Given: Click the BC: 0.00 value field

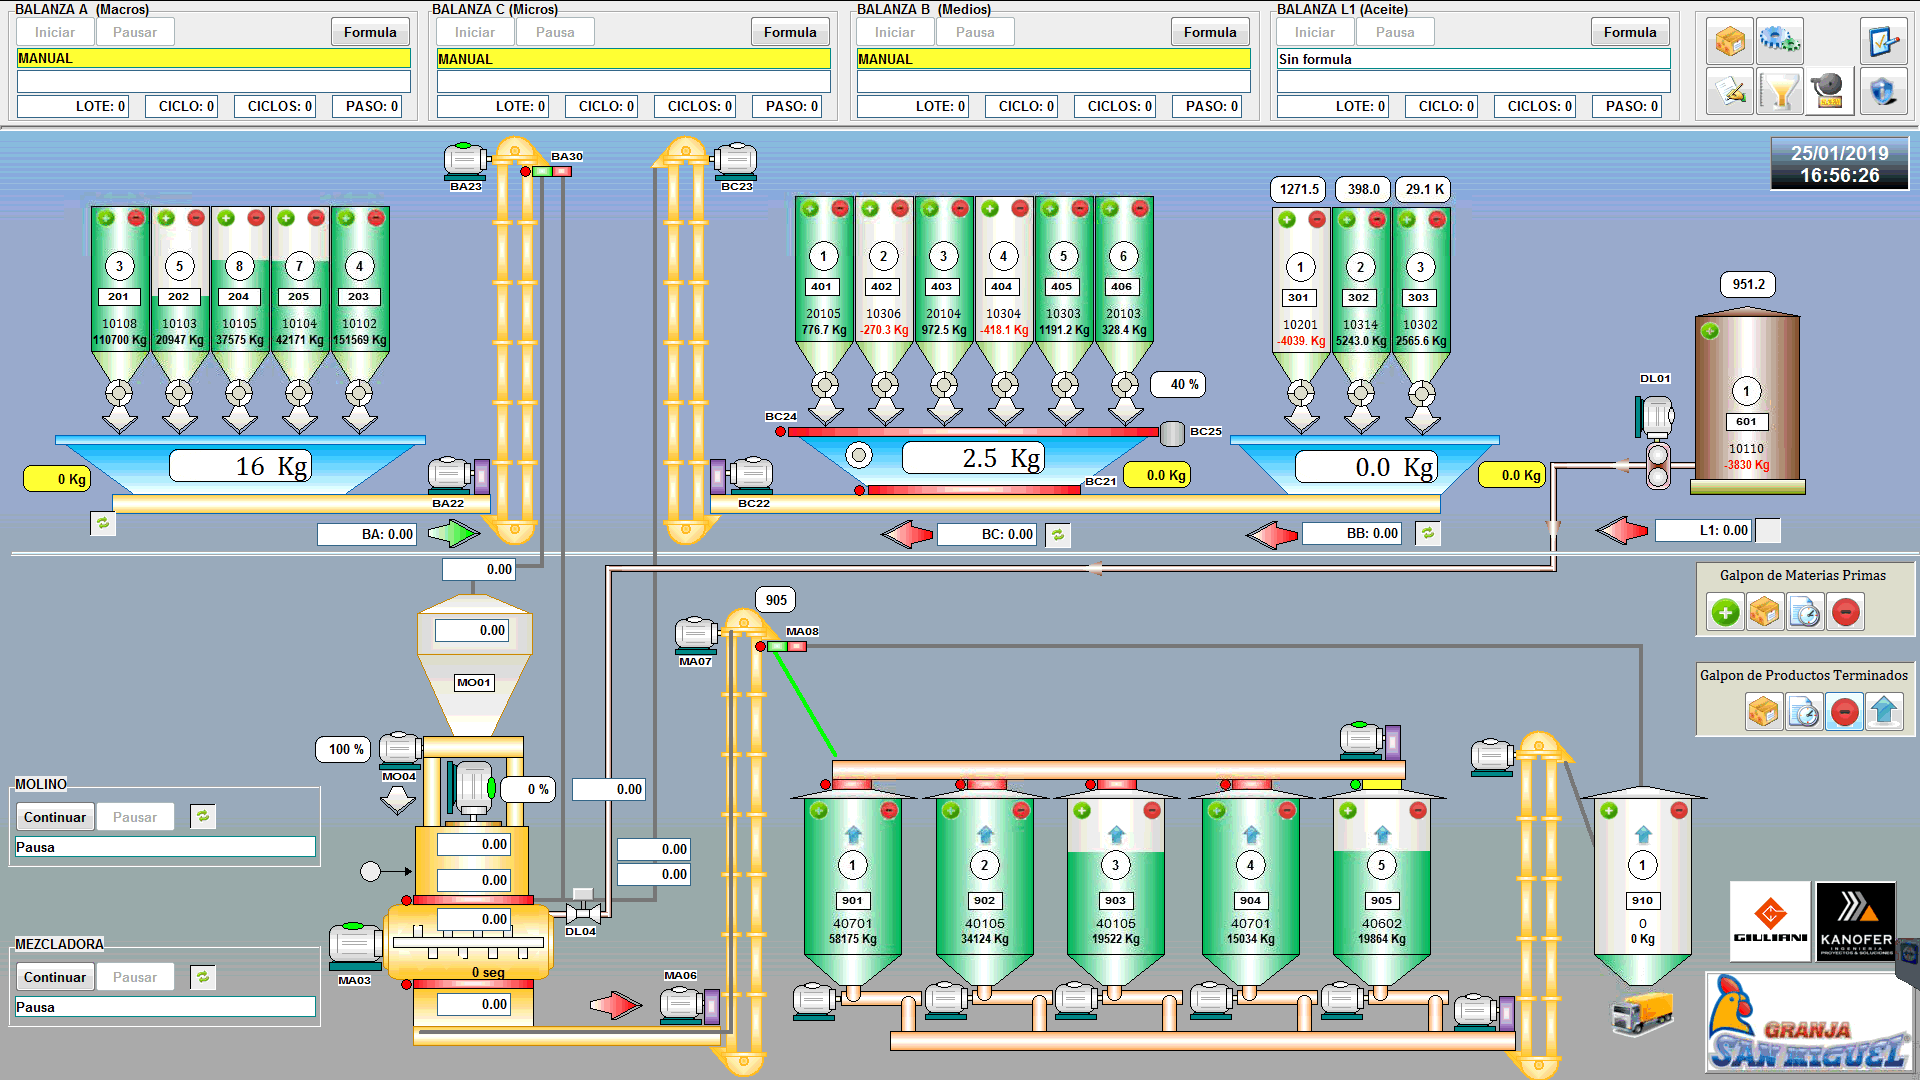Looking at the screenshot, I should click(987, 534).
